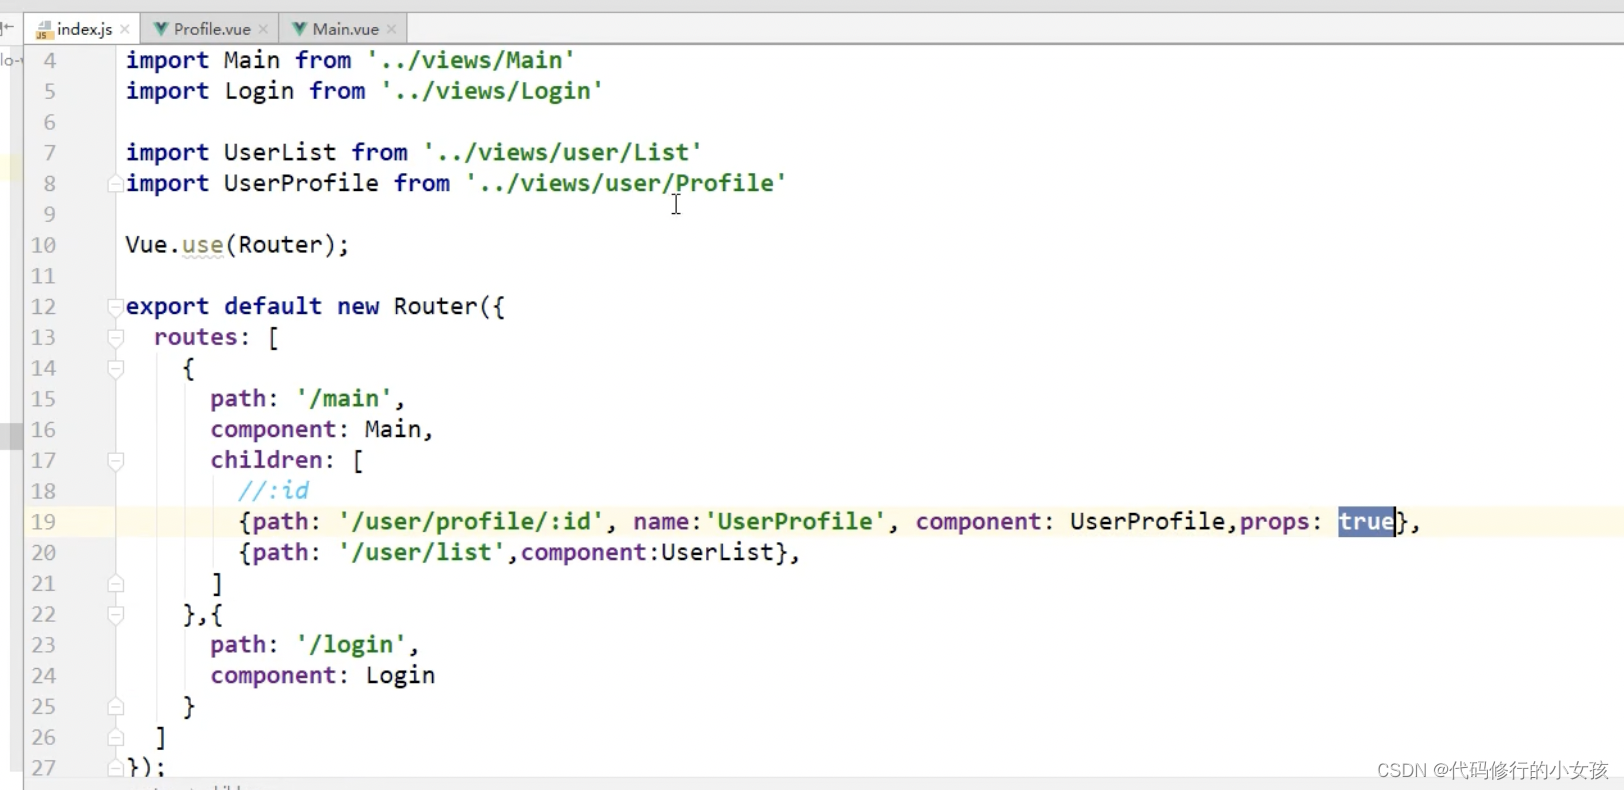Click the '/user/profile/:id' path string

click(471, 522)
